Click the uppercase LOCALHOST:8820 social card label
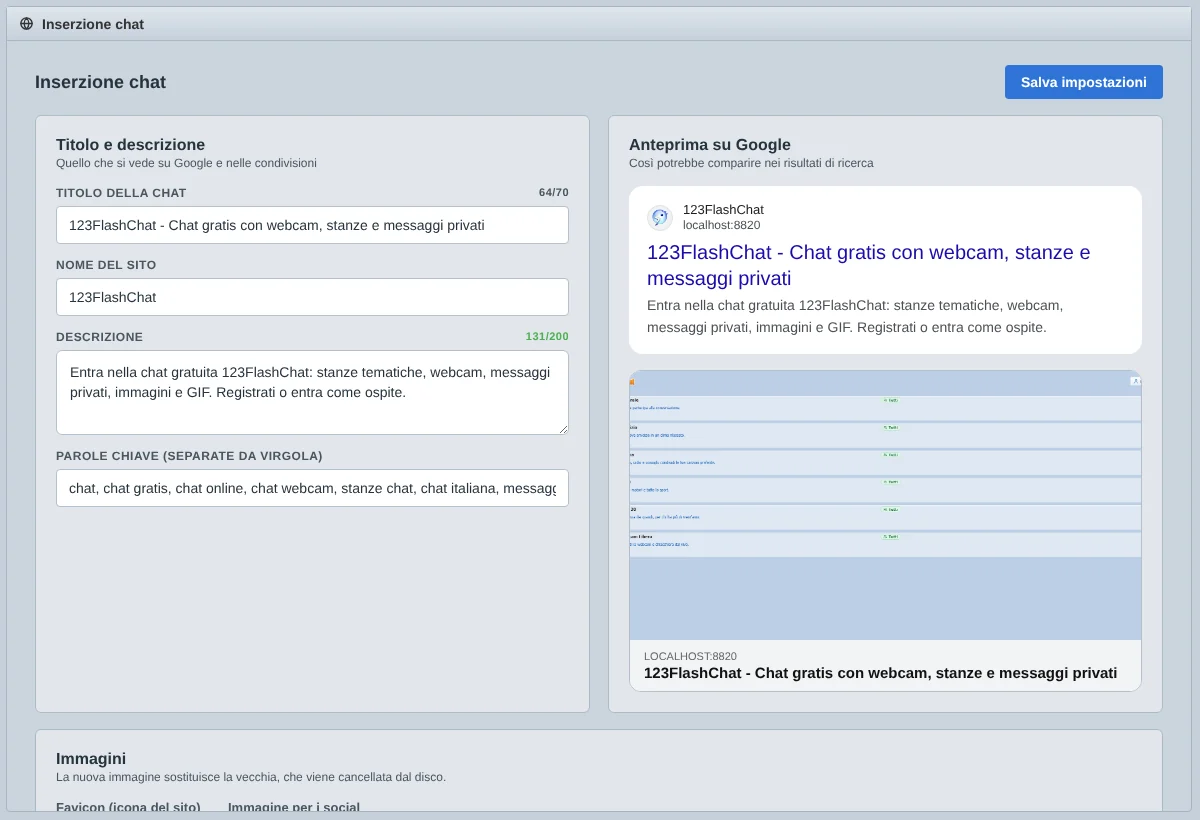 click(691, 656)
